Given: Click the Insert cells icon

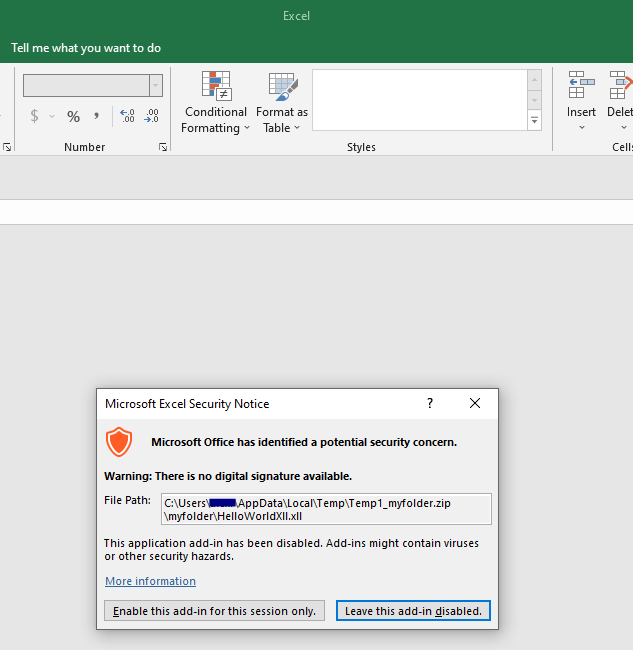Looking at the screenshot, I should (x=581, y=85).
